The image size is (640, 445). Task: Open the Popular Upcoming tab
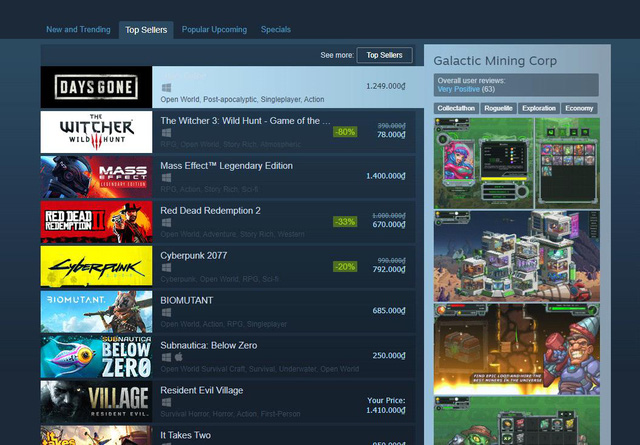(x=214, y=29)
